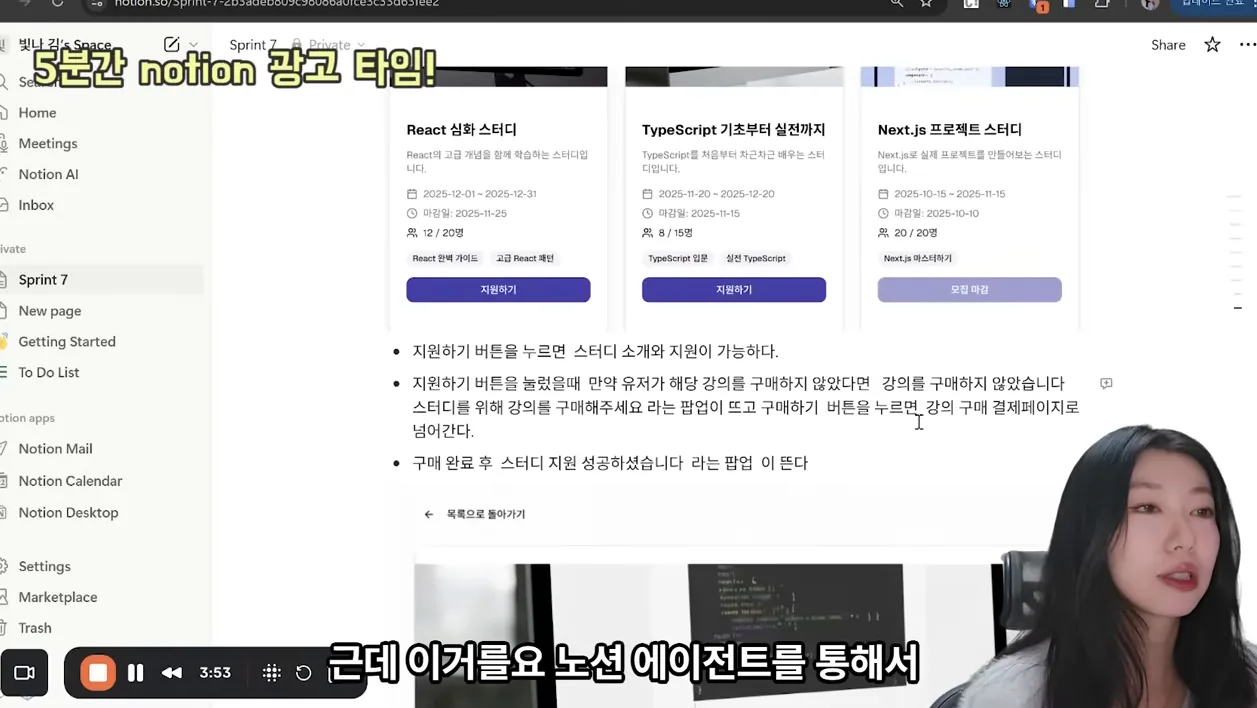Viewport: 1257px width, 708px height.
Task: Click the 고급 React 패턴 tag
Action: tap(525, 258)
